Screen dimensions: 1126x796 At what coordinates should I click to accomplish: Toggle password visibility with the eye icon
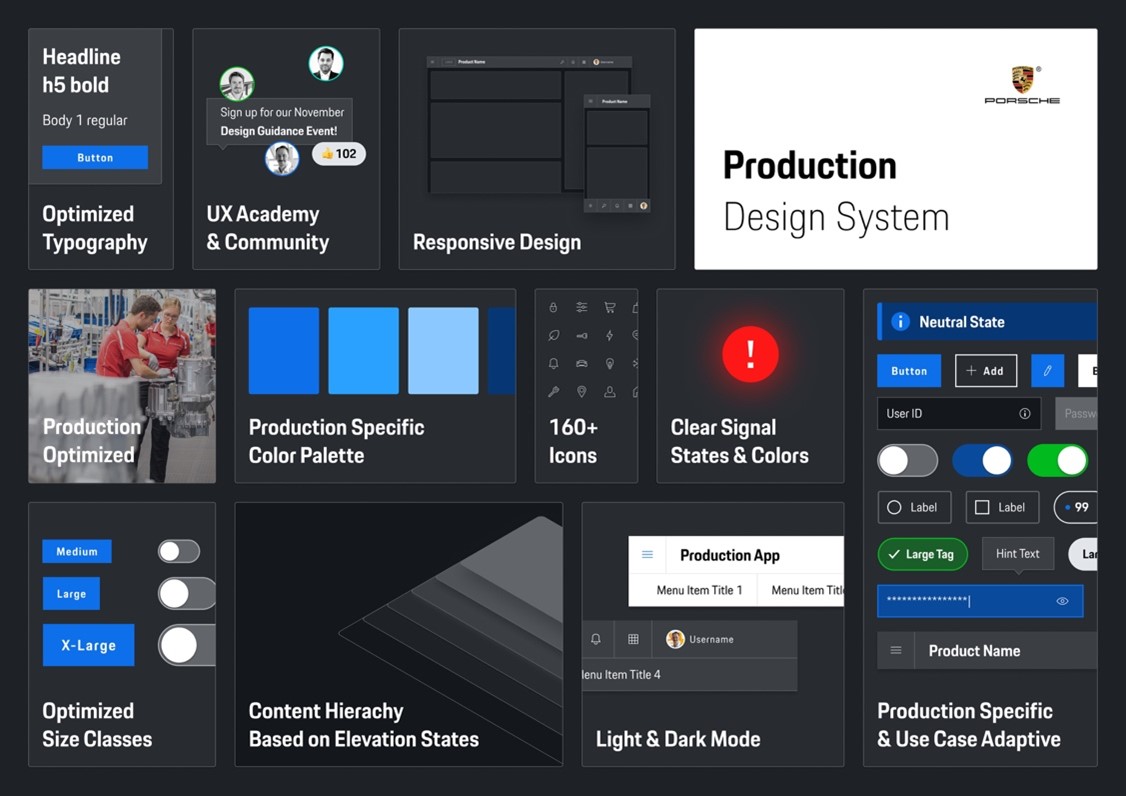pos(1063,601)
